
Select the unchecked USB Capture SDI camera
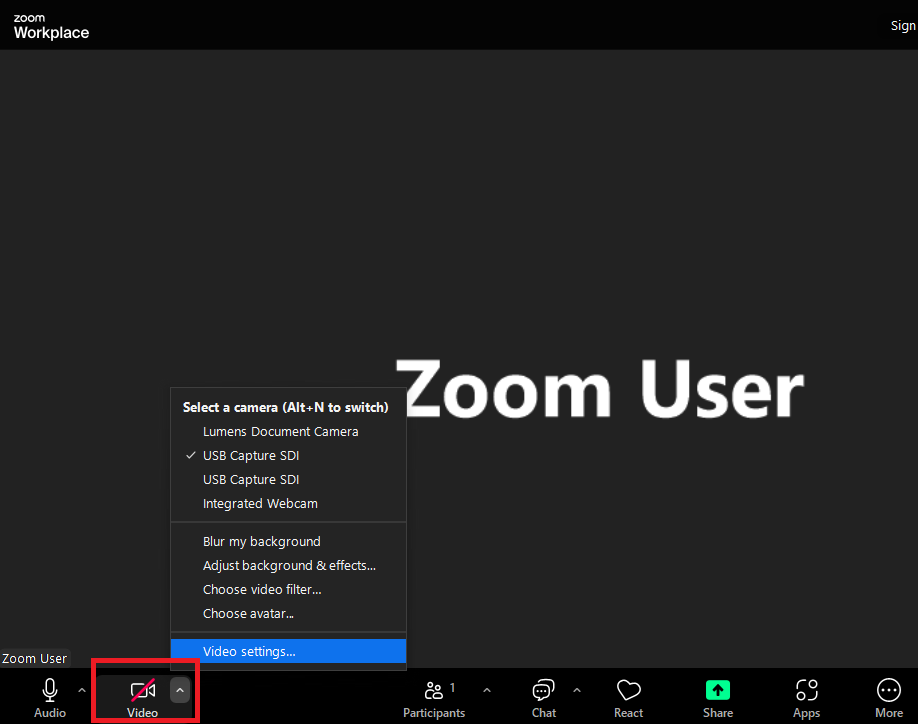pyautogui.click(x=251, y=480)
